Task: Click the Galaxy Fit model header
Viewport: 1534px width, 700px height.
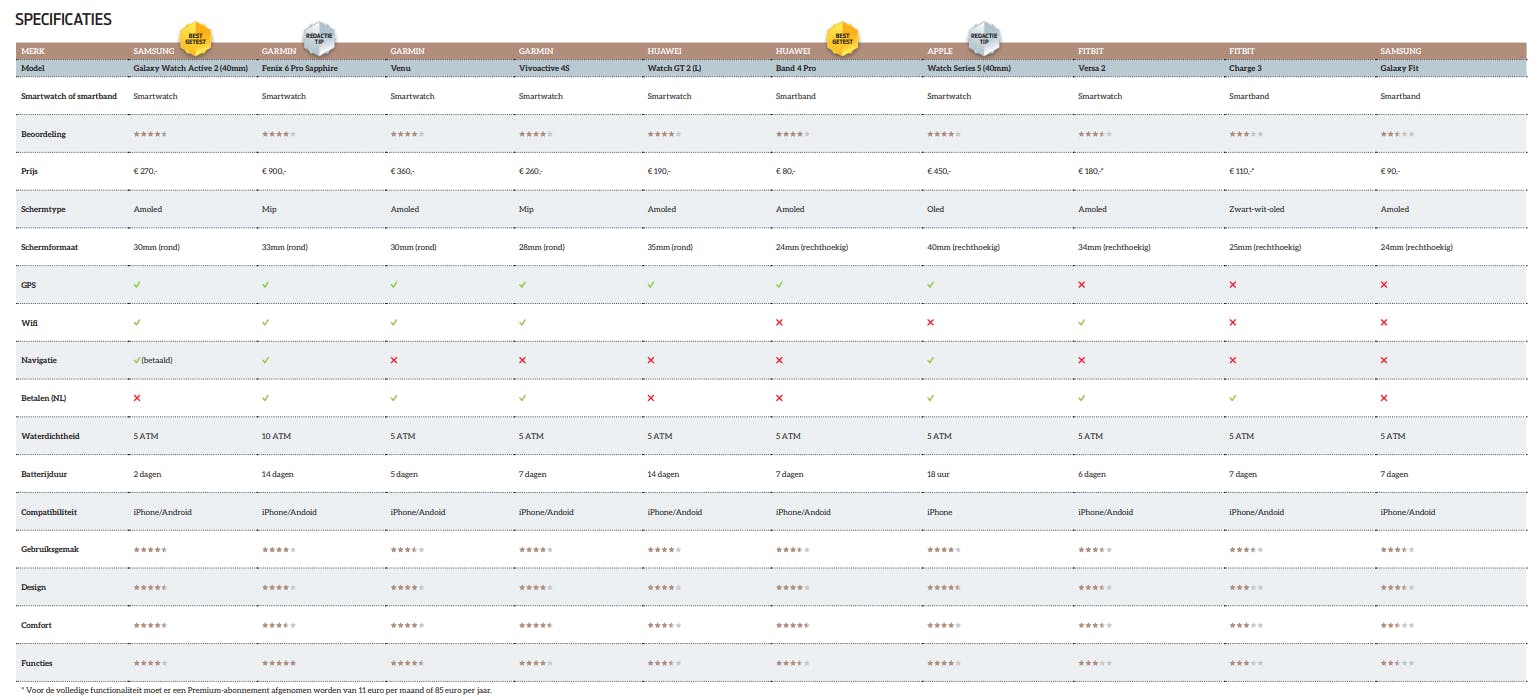Action: 1400,68
